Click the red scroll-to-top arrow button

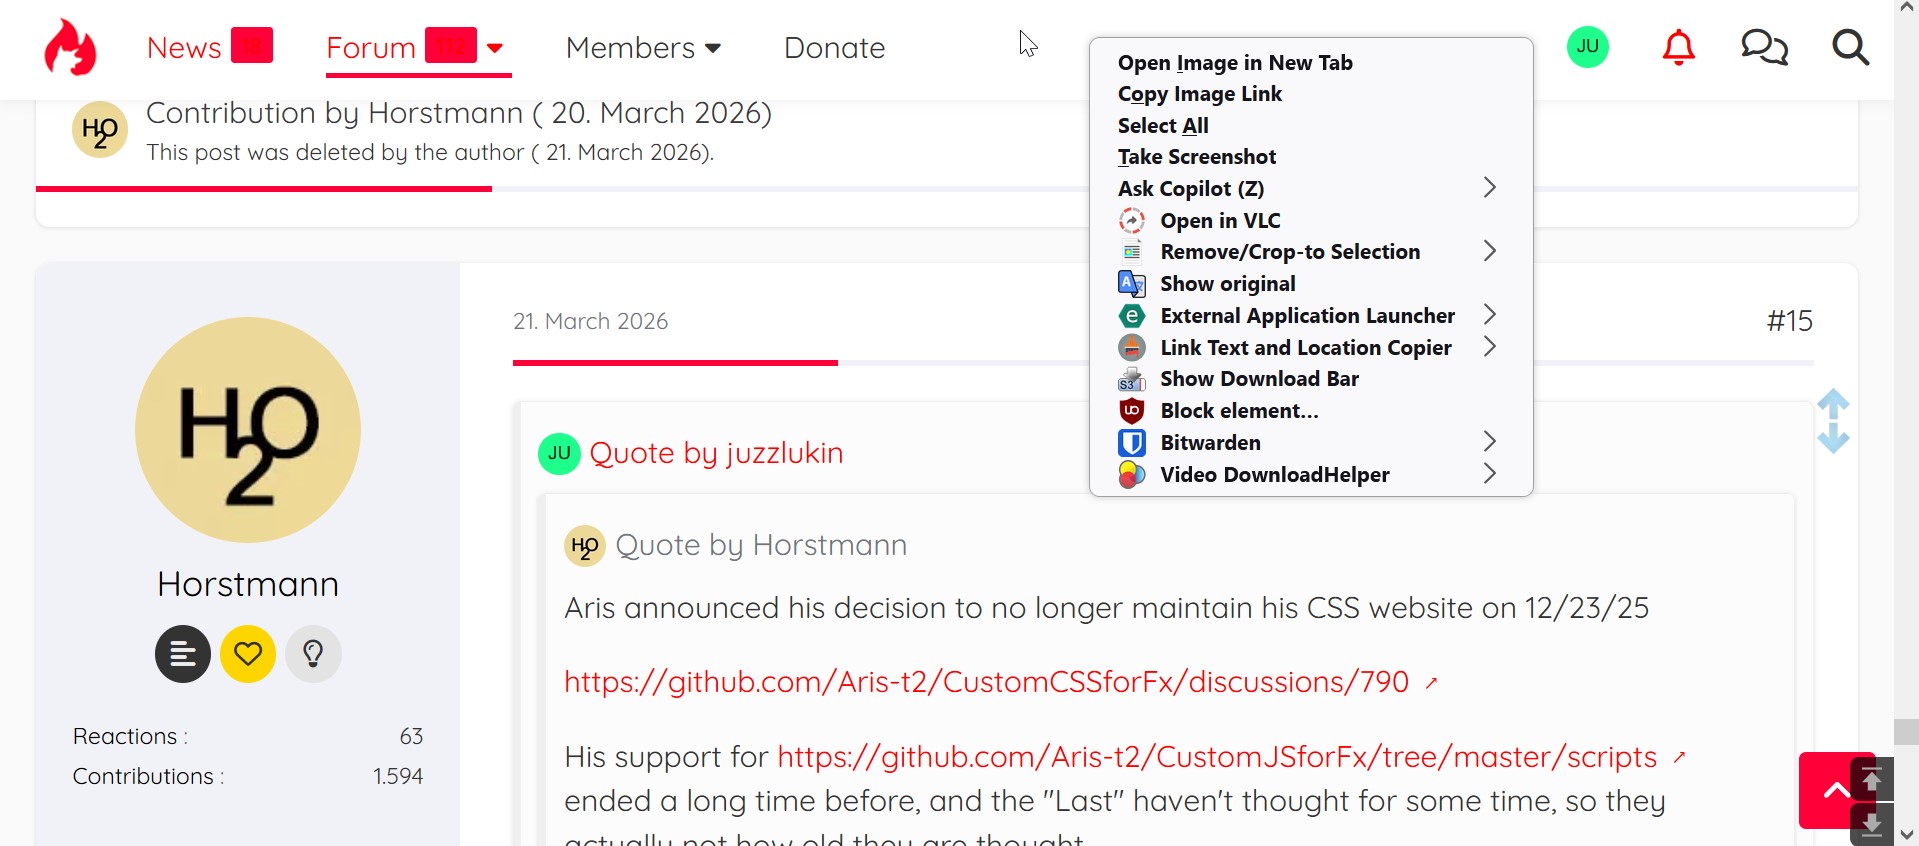pos(1833,790)
